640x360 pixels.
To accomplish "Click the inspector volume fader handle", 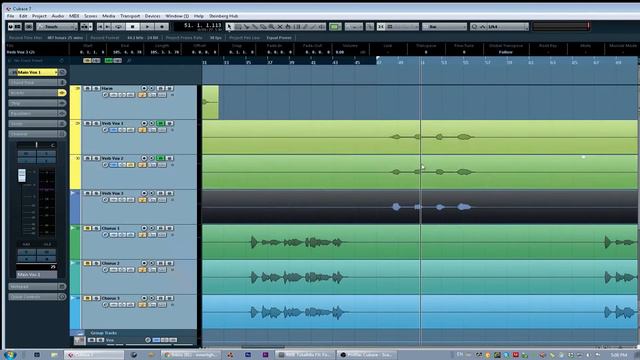I will pyautogui.click(x=22, y=176).
